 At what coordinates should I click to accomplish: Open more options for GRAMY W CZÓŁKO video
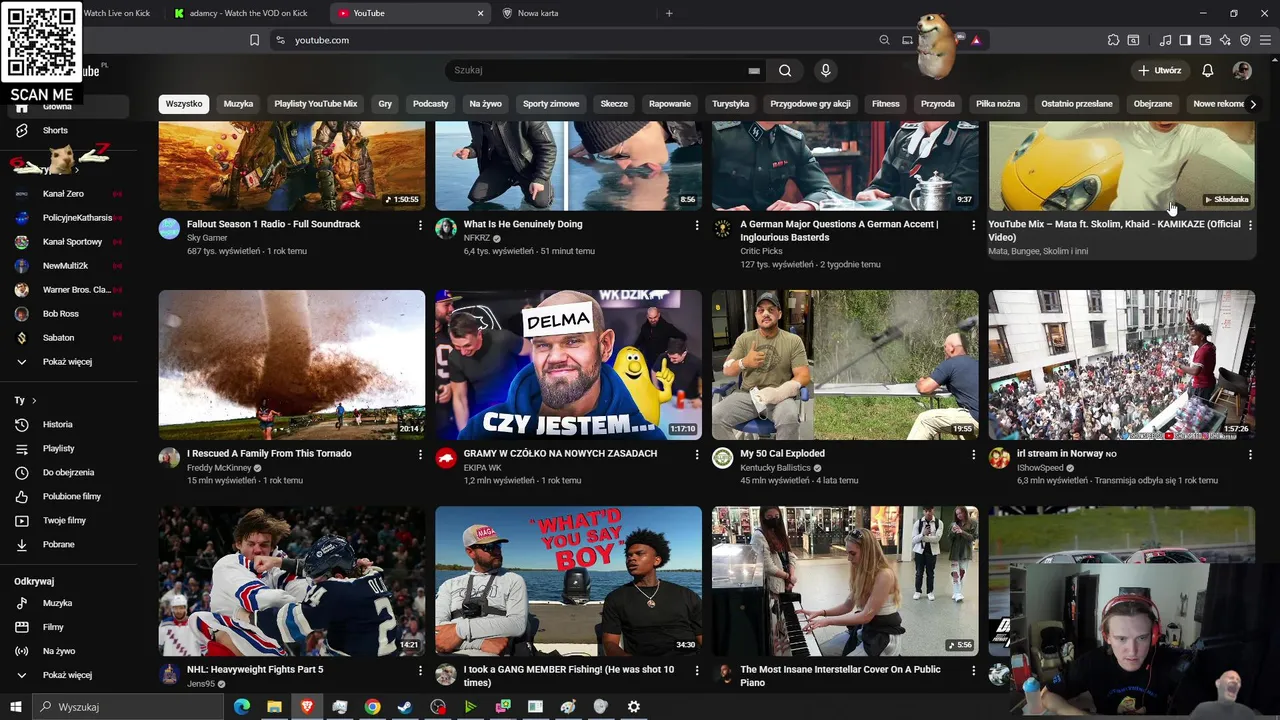(x=697, y=455)
